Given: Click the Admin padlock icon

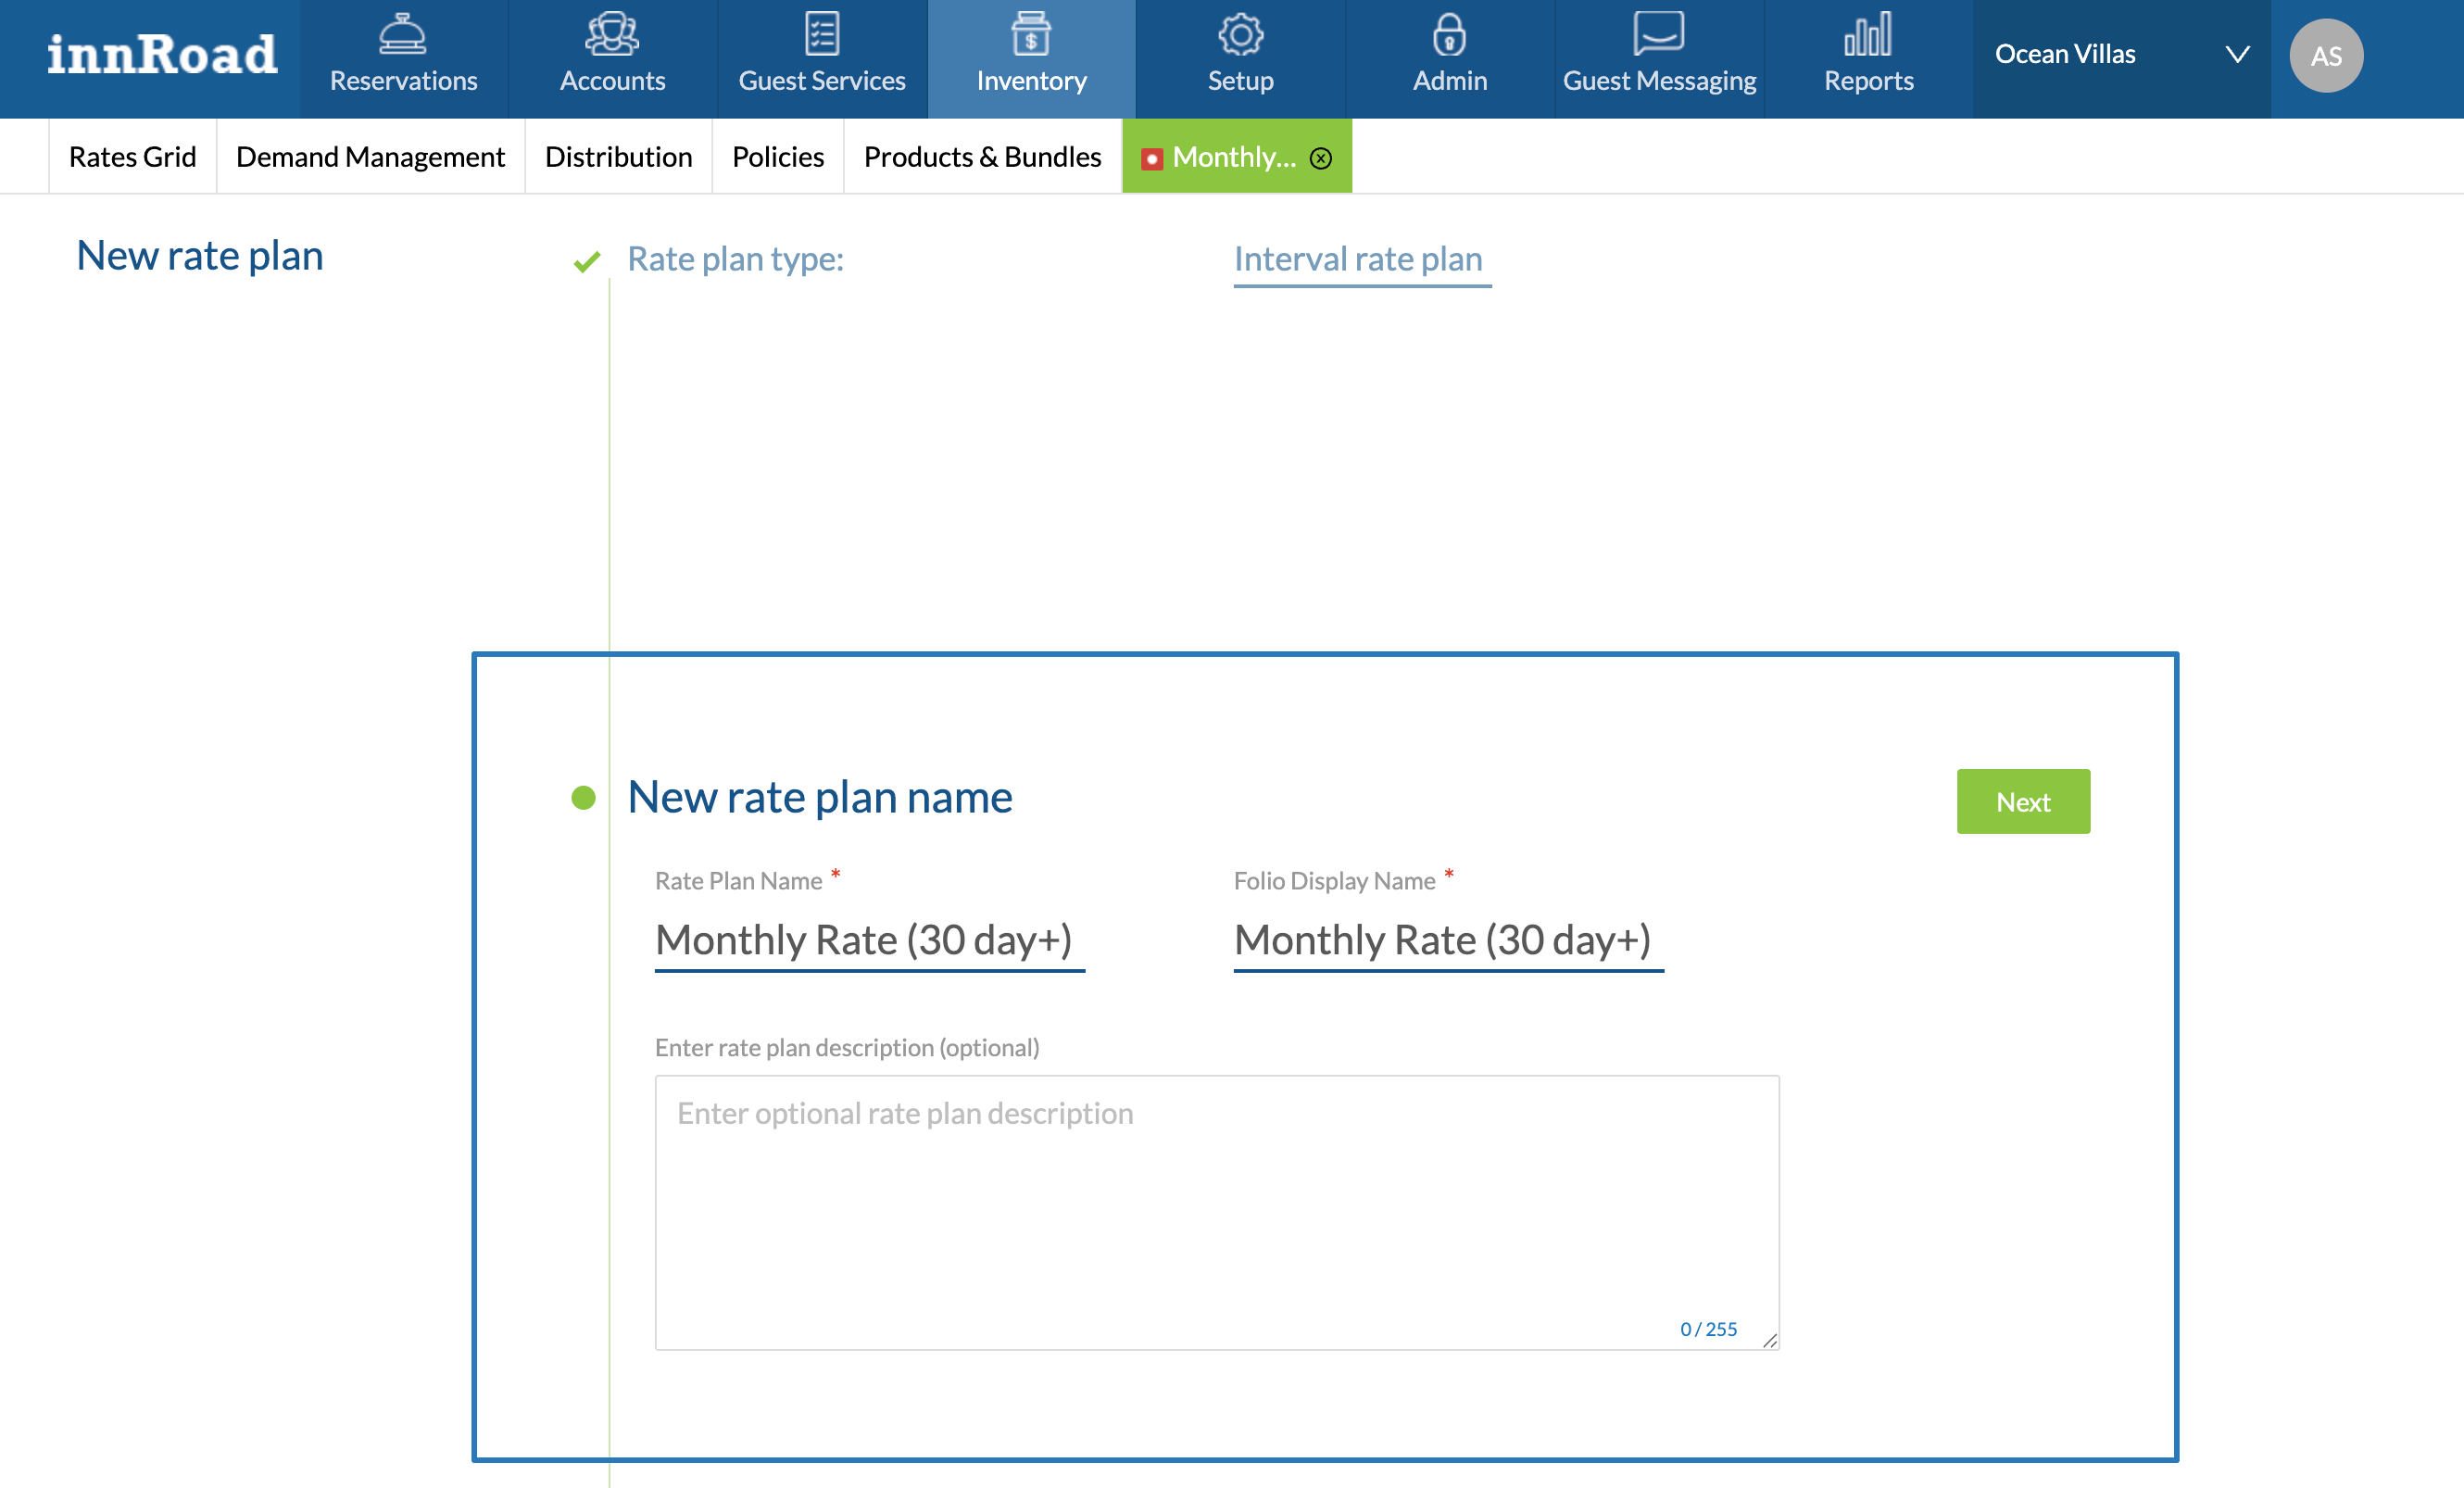Looking at the screenshot, I should (x=1449, y=36).
